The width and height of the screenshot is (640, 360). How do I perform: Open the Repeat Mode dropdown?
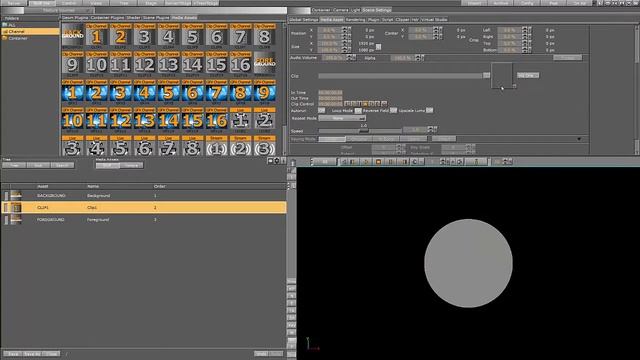[342, 118]
